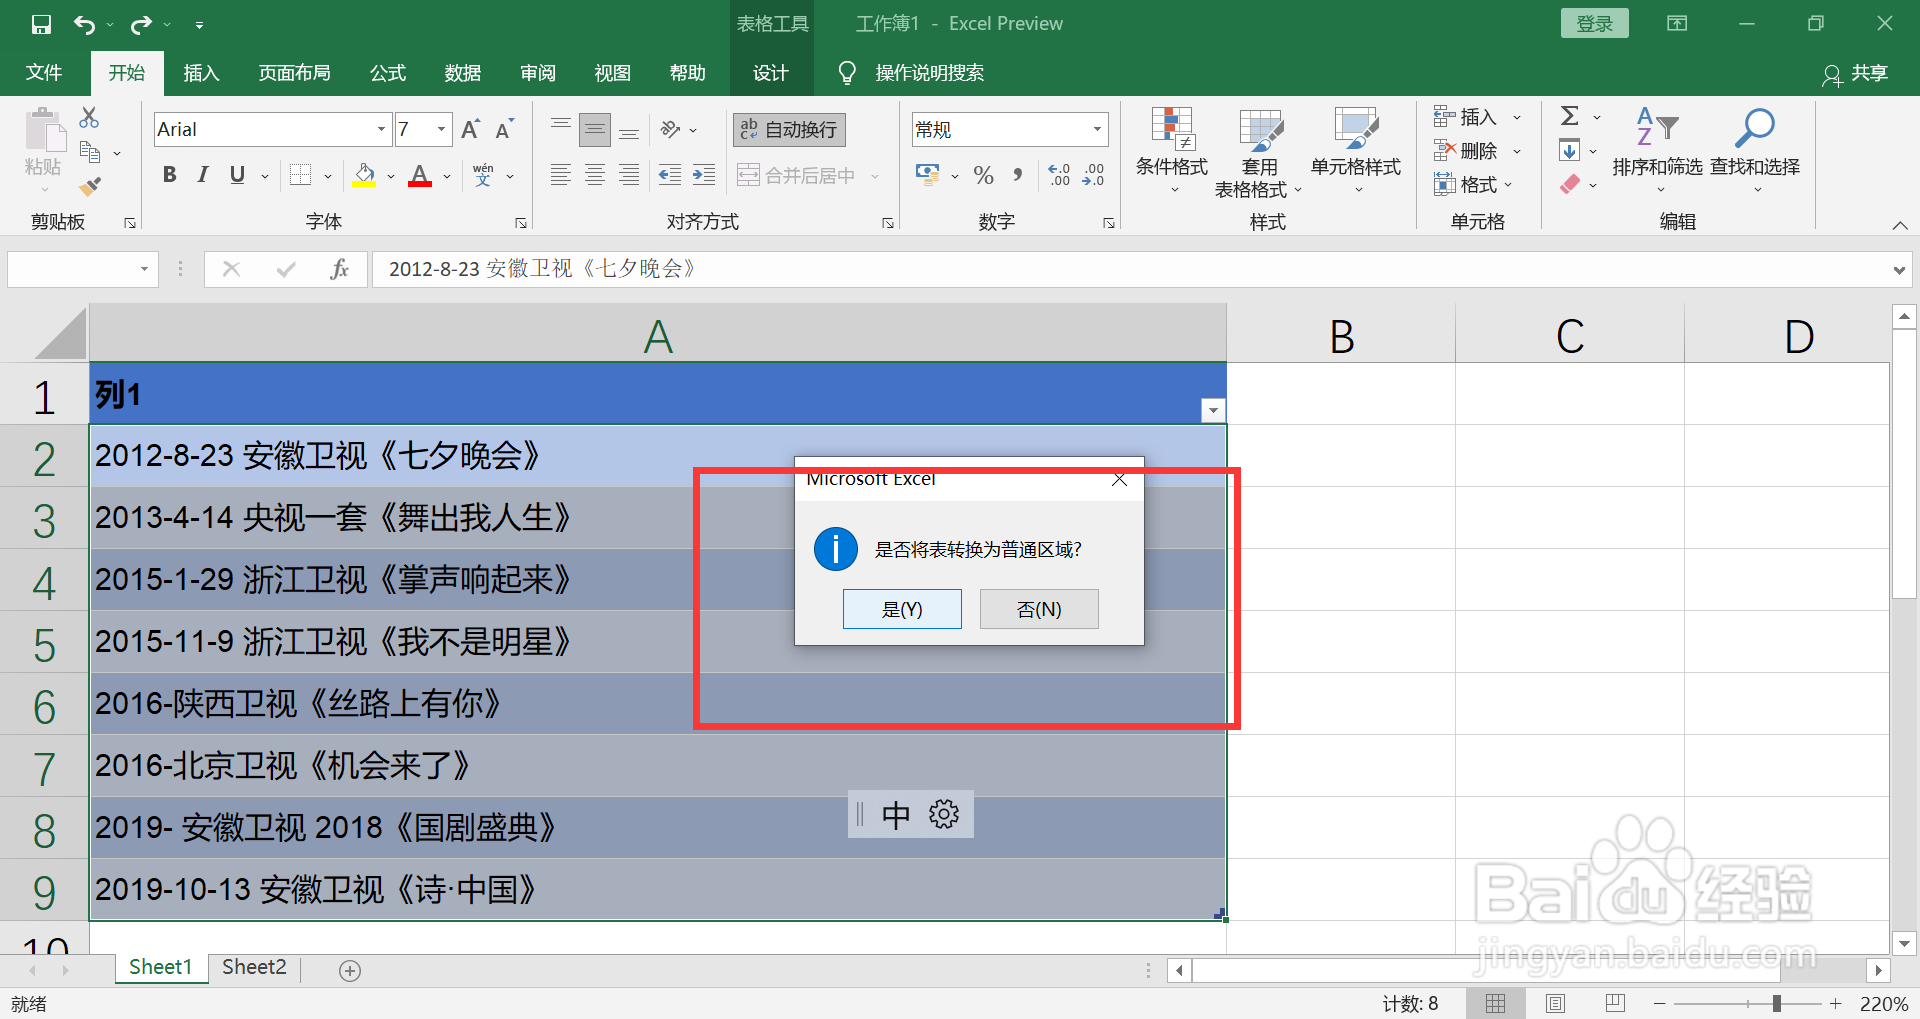
Task: Click the Copy icon in clipboard group
Action: tap(90, 152)
